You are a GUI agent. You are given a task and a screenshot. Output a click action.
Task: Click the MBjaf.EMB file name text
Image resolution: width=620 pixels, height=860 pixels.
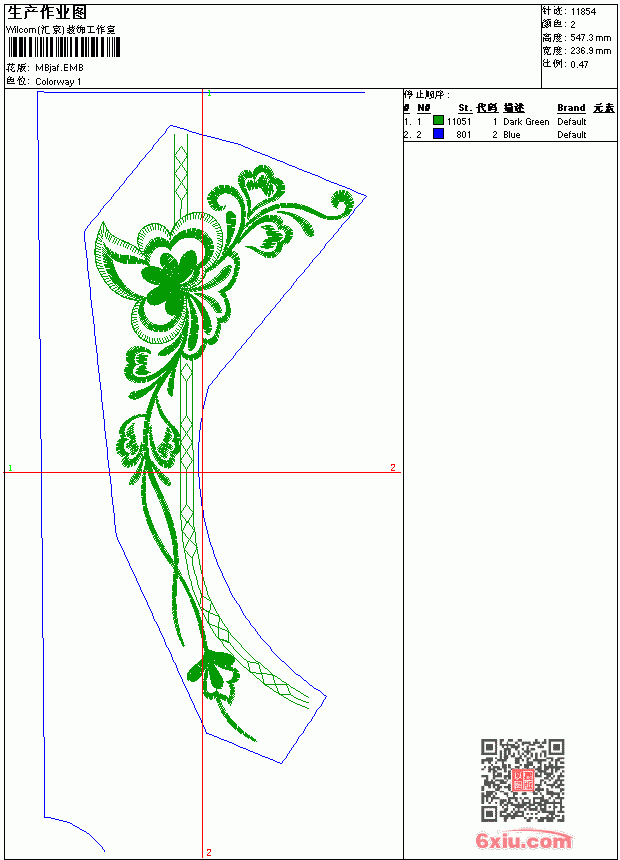pyautogui.click(x=59, y=68)
